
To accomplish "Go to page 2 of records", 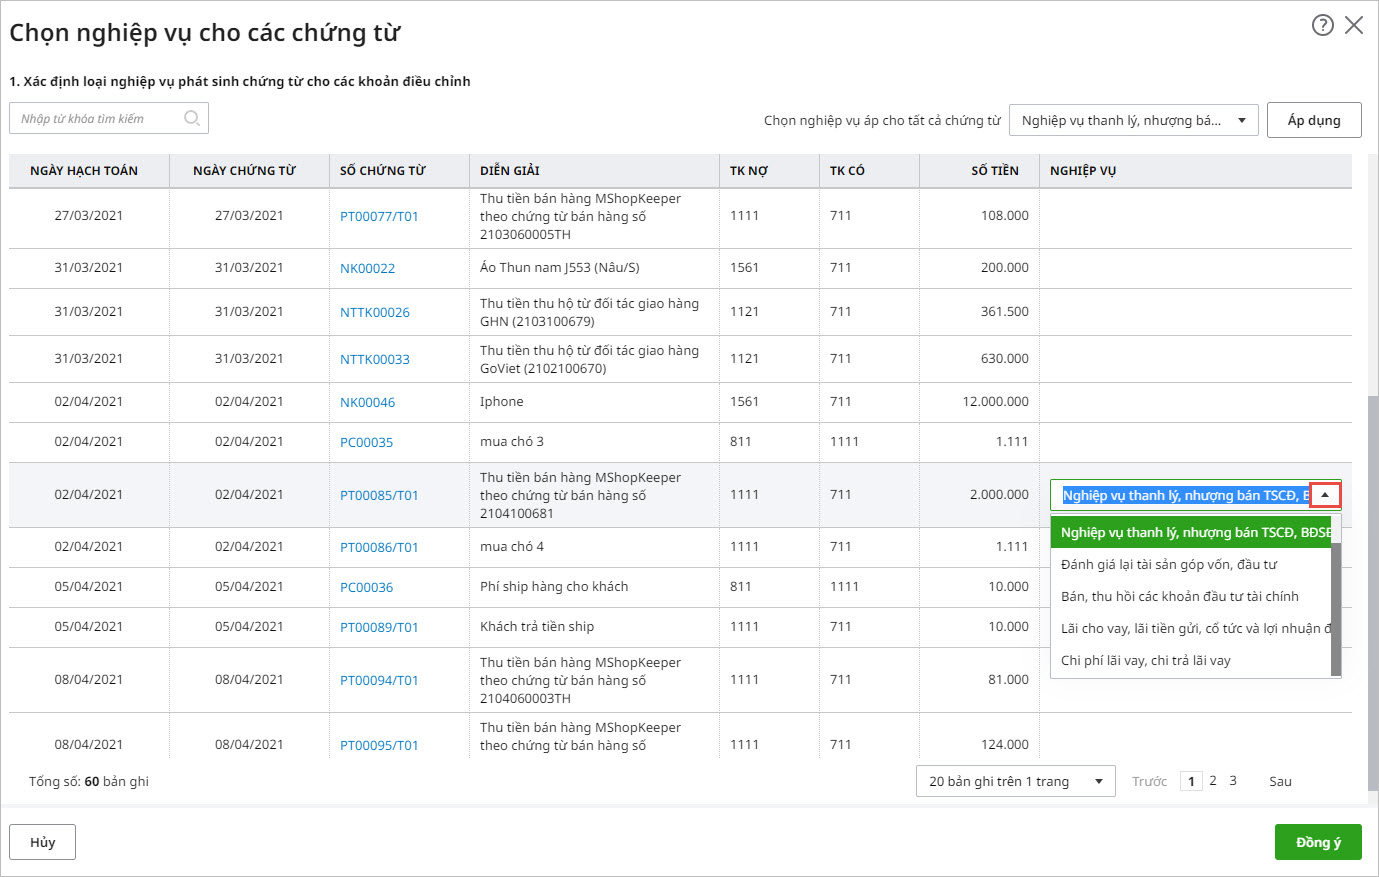I will point(1213,781).
